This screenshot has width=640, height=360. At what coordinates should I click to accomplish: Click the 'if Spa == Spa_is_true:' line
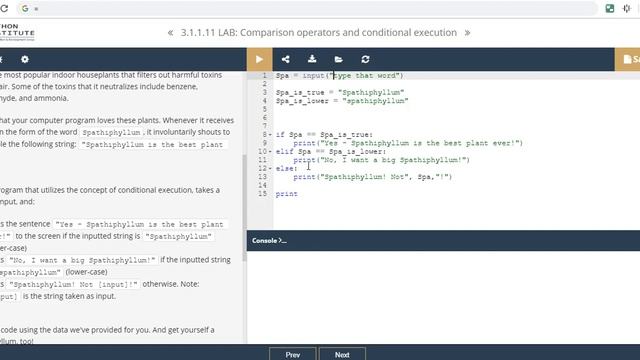324,135
